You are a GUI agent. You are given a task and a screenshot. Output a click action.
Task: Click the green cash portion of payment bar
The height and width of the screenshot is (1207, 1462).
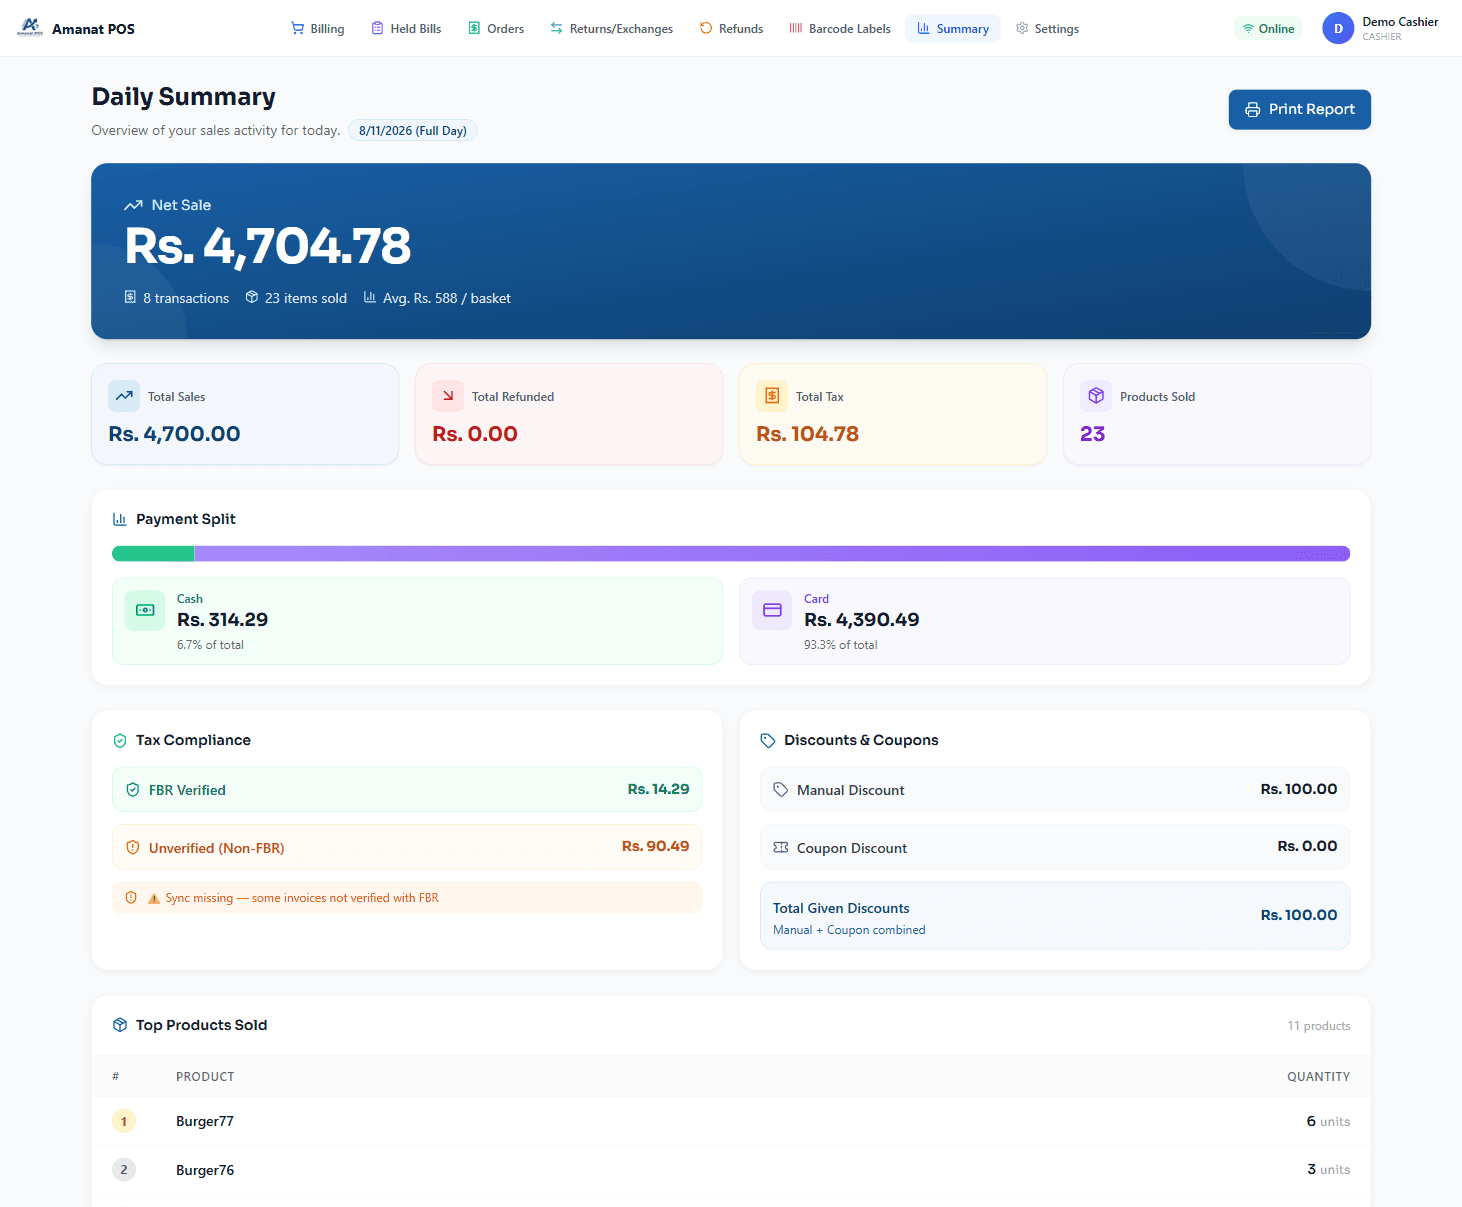coord(153,554)
